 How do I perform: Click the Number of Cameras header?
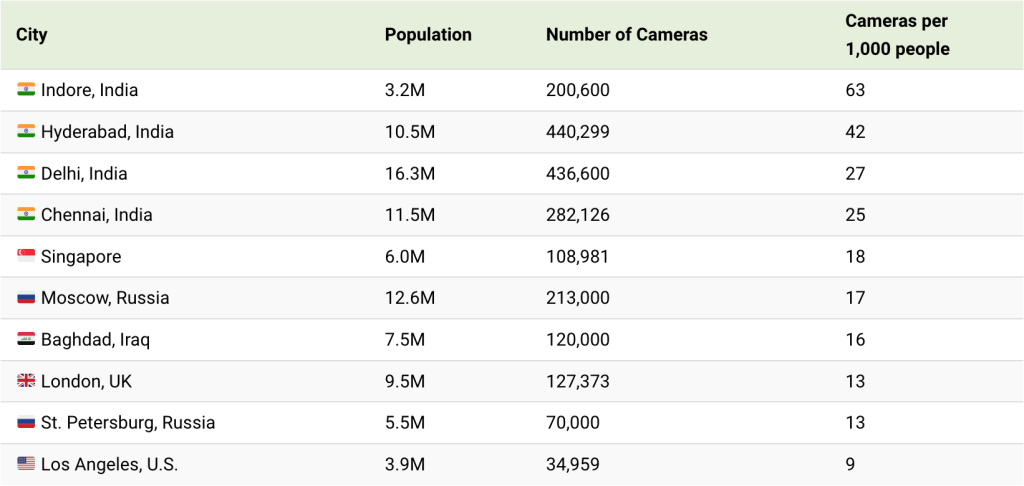[627, 35]
